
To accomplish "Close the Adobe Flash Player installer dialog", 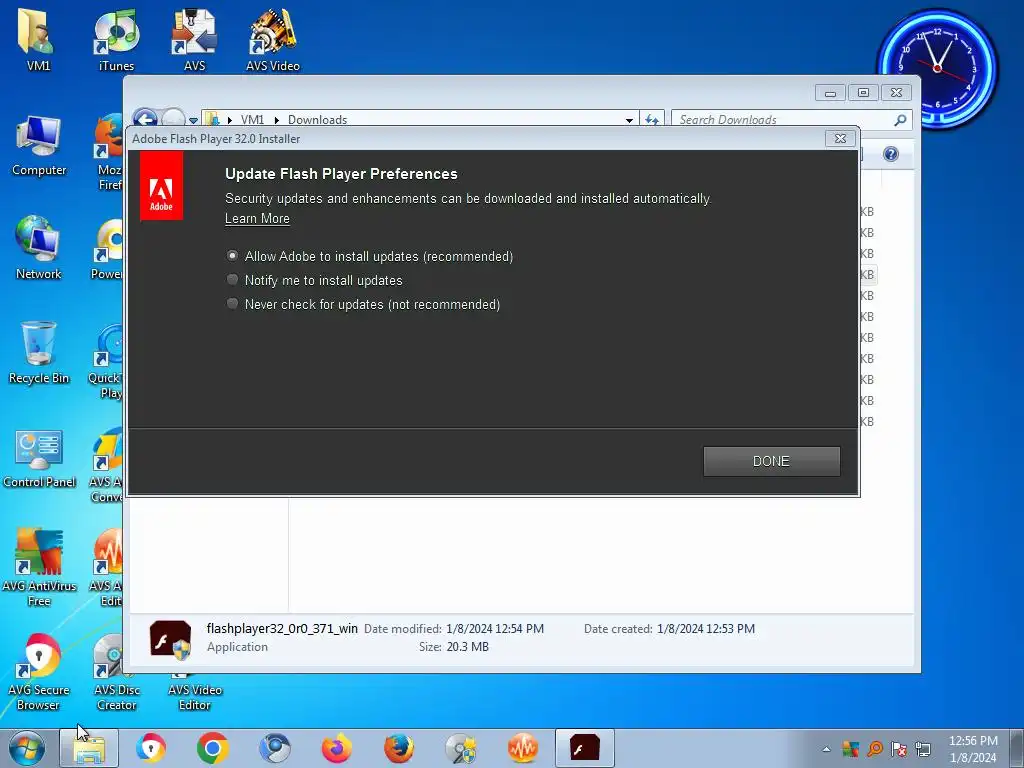I will click(840, 138).
